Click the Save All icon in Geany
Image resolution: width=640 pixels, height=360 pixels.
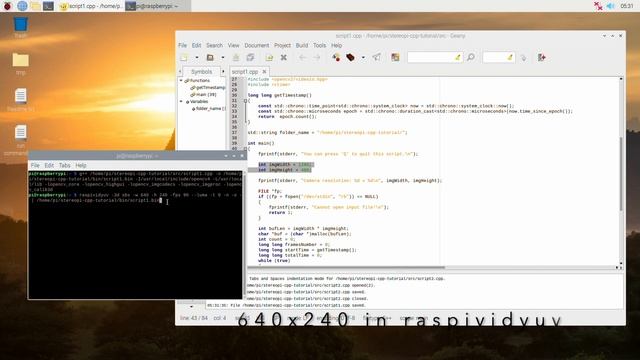(x=250, y=58)
